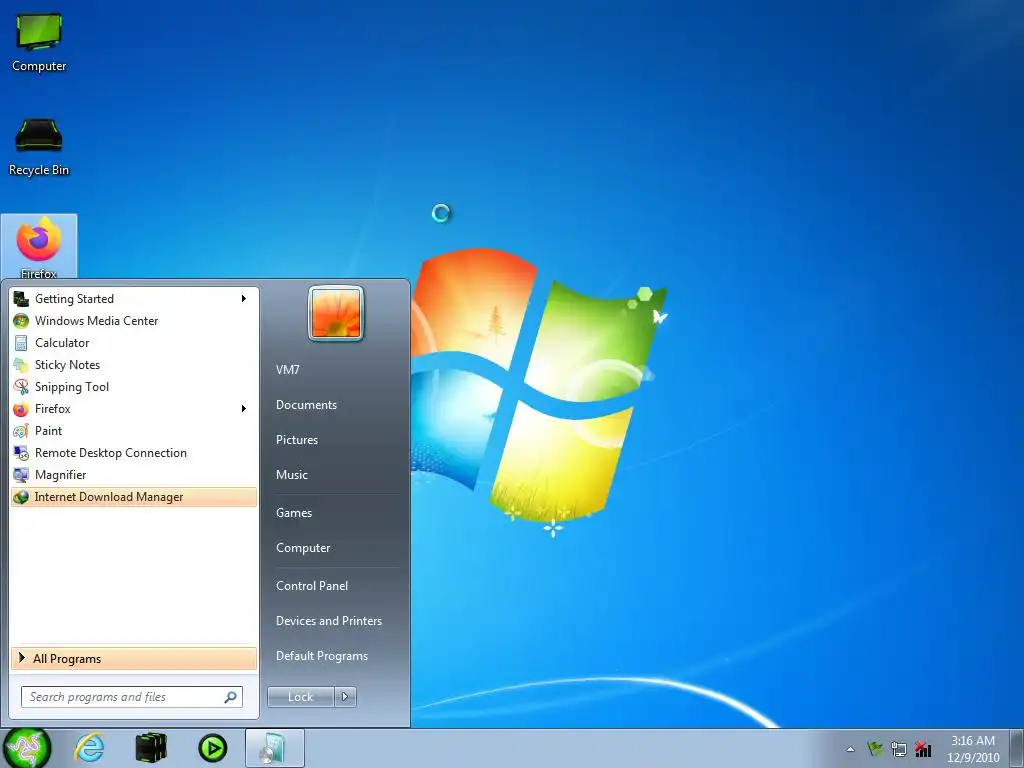Image resolution: width=1024 pixels, height=768 pixels.
Task: Open the black cube folder icon on taskbar
Action: 151,748
